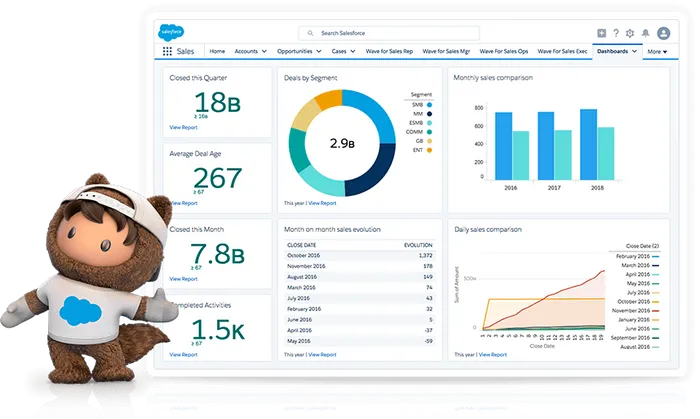The width and height of the screenshot is (700, 419).
Task: Click the search magnifier icon
Action: click(x=310, y=33)
